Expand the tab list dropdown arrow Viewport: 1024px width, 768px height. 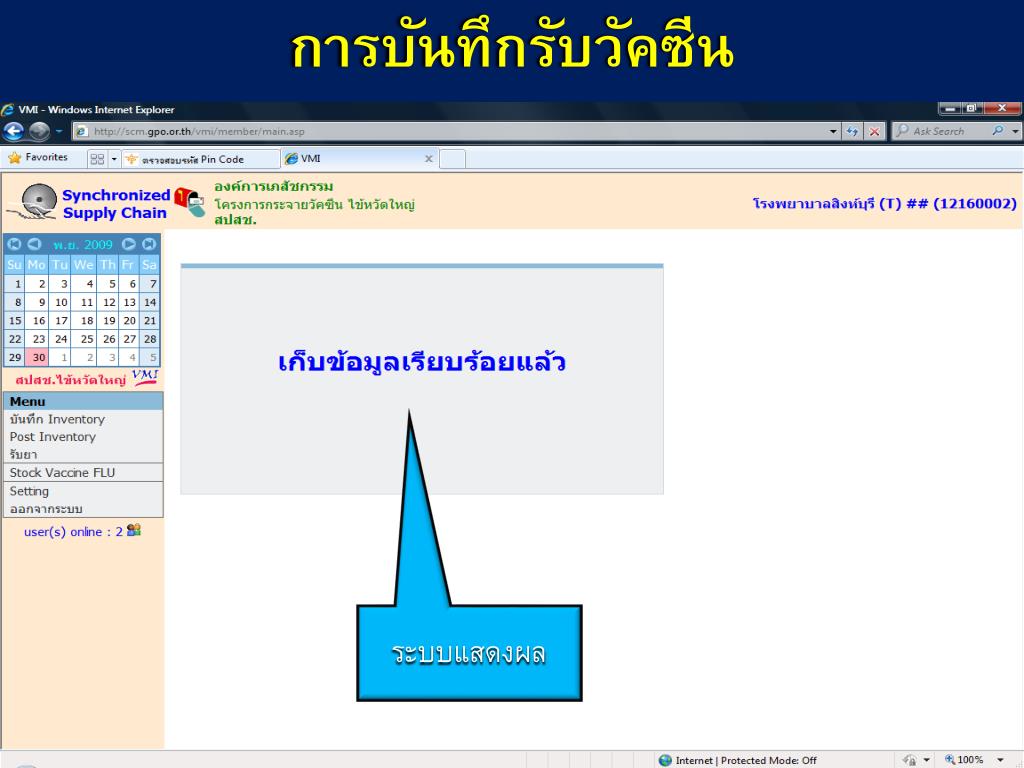(x=114, y=159)
